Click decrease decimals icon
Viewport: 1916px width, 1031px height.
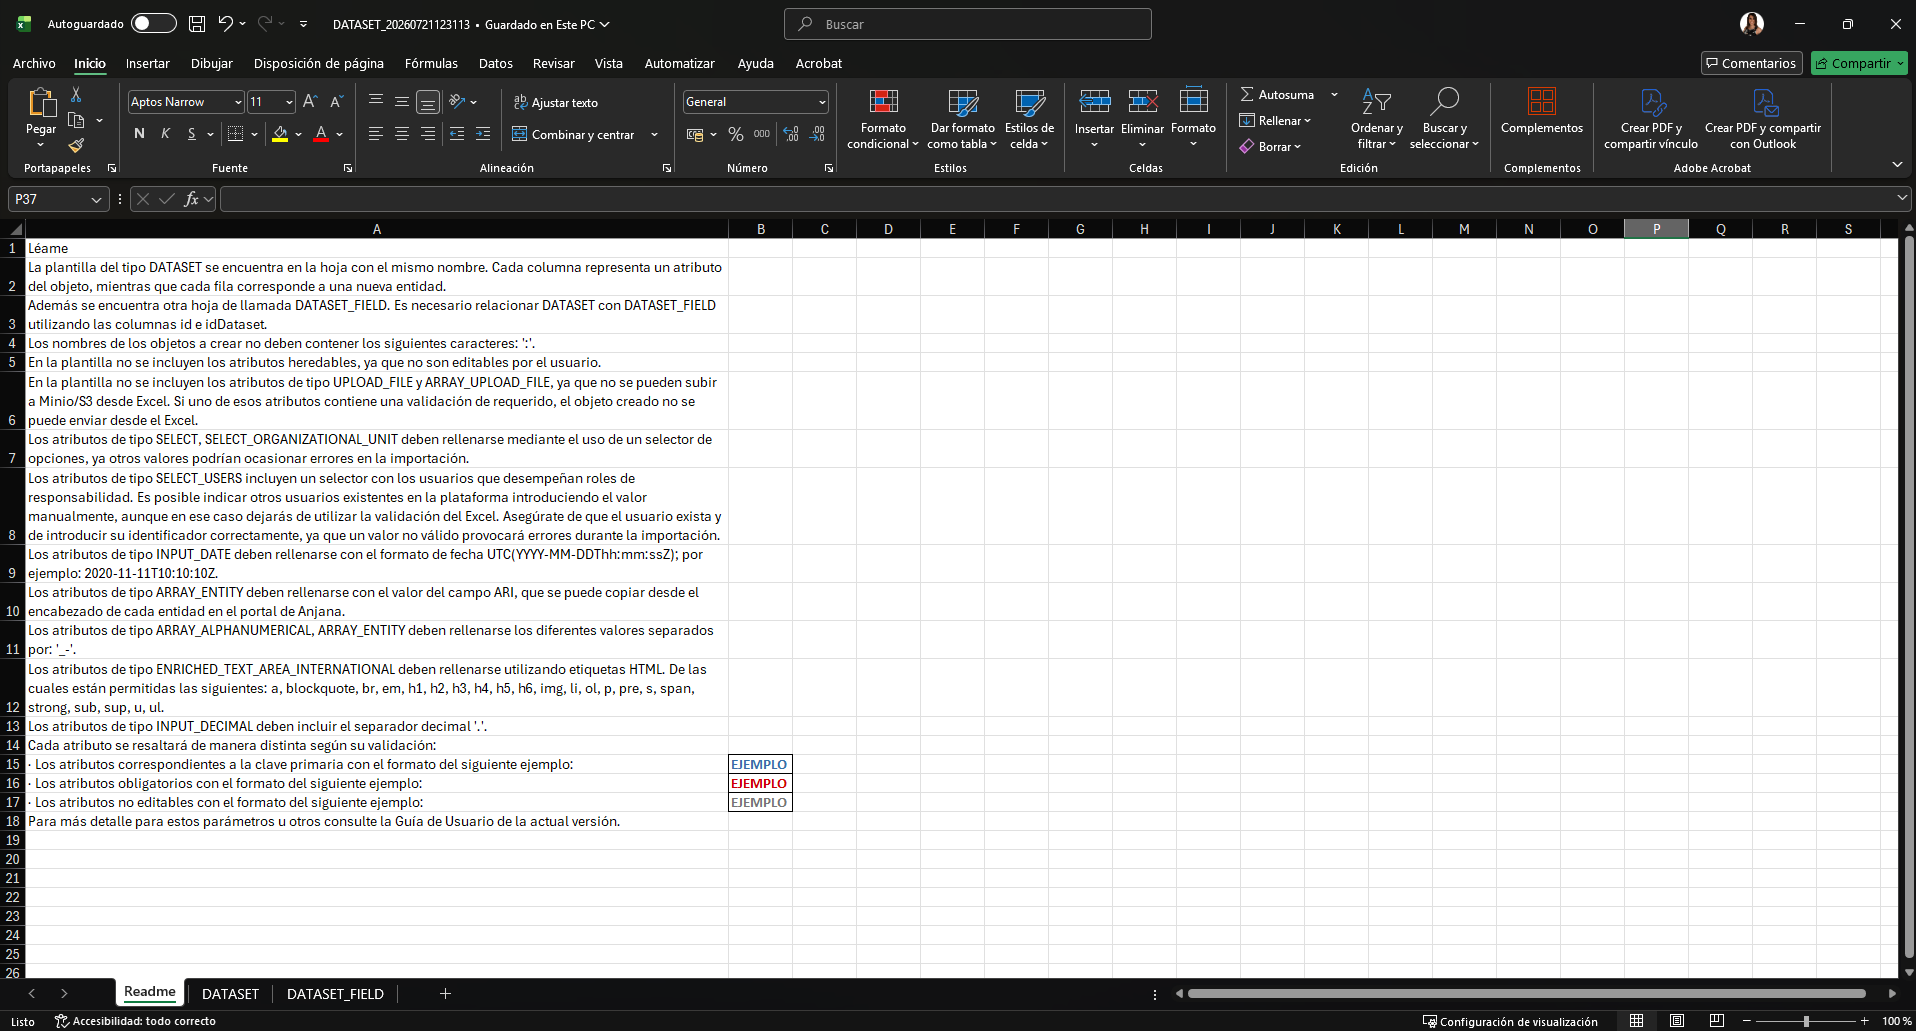coord(817,134)
